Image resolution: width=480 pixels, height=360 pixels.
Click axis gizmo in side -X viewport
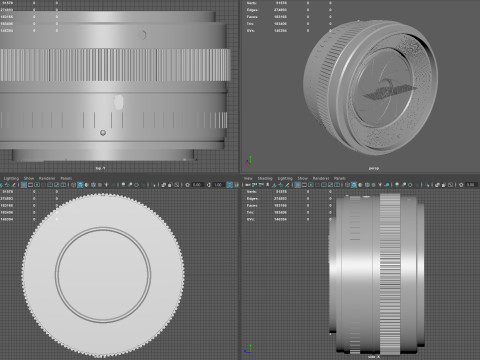pyautogui.click(x=248, y=349)
